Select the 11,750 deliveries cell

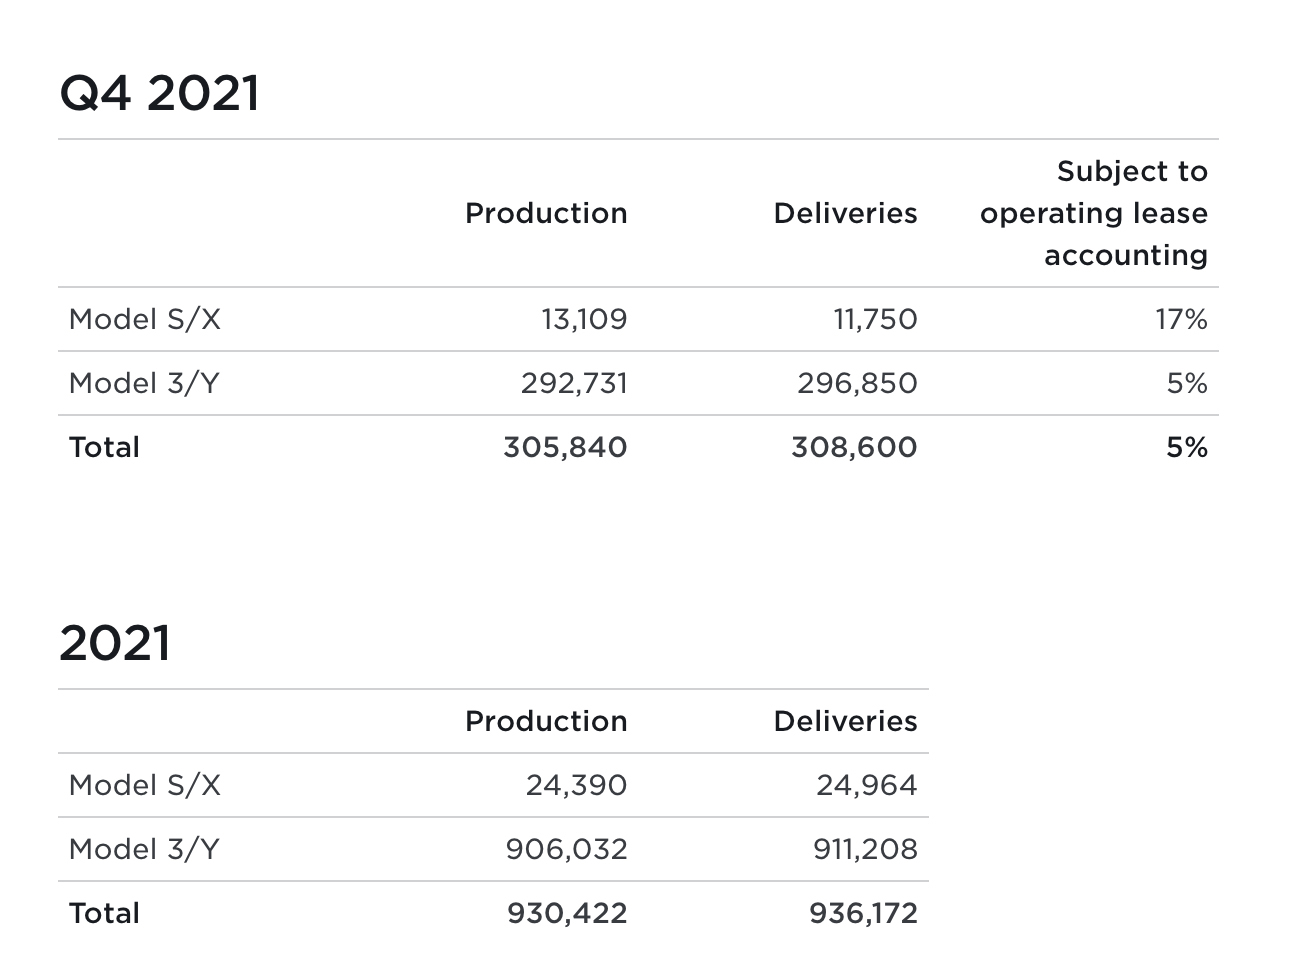click(x=875, y=319)
